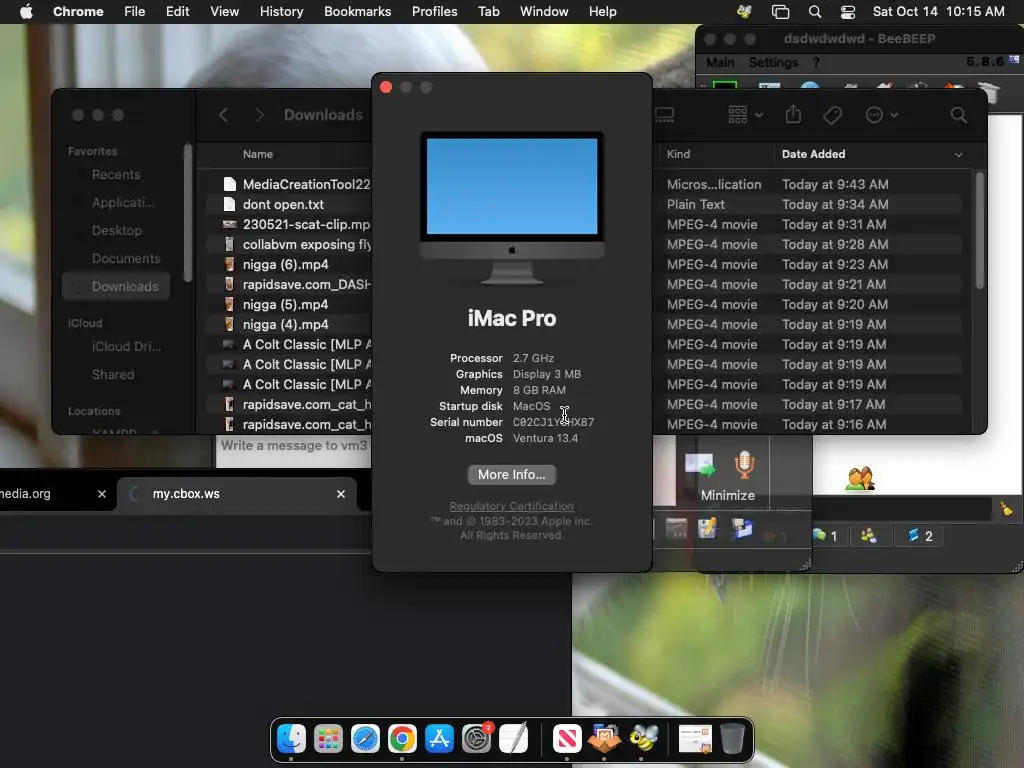Open the App Store Dock icon
1024x768 pixels.
click(x=439, y=739)
